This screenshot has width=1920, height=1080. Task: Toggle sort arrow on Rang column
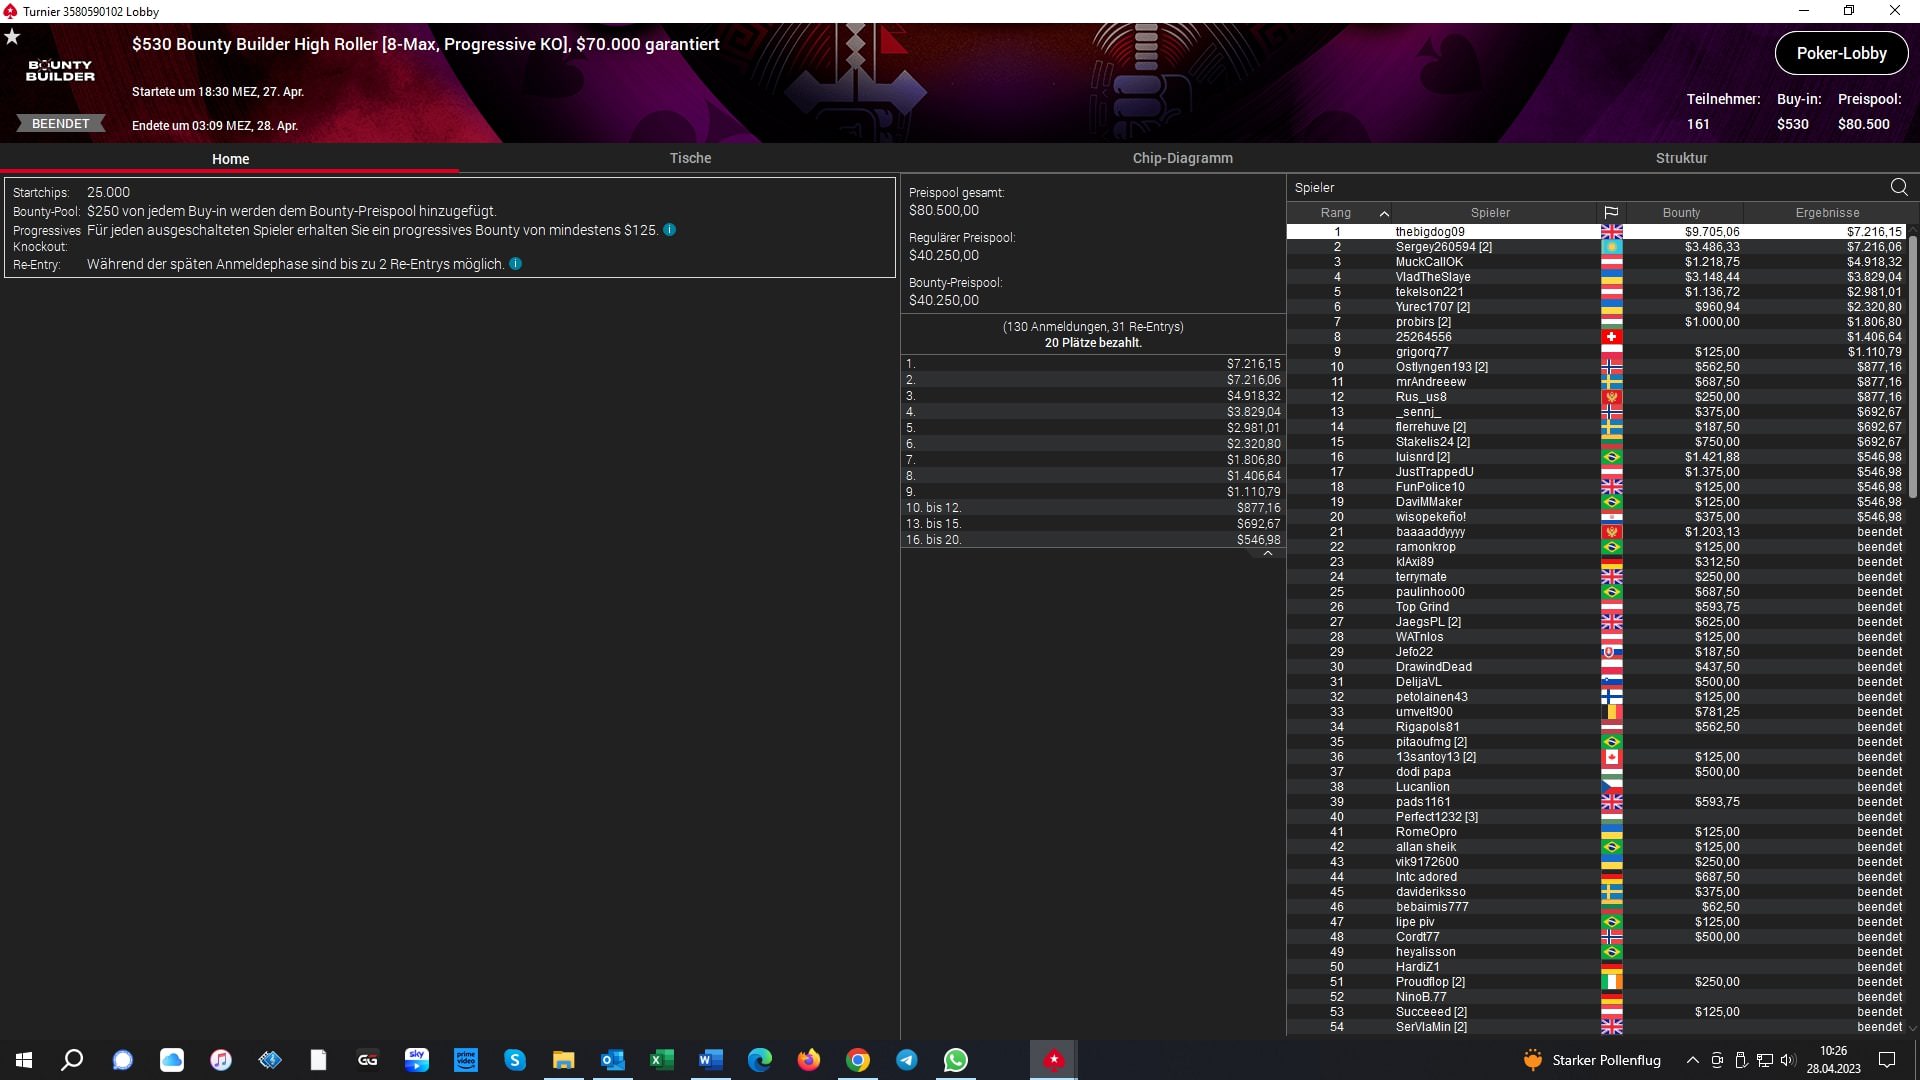1384,213
